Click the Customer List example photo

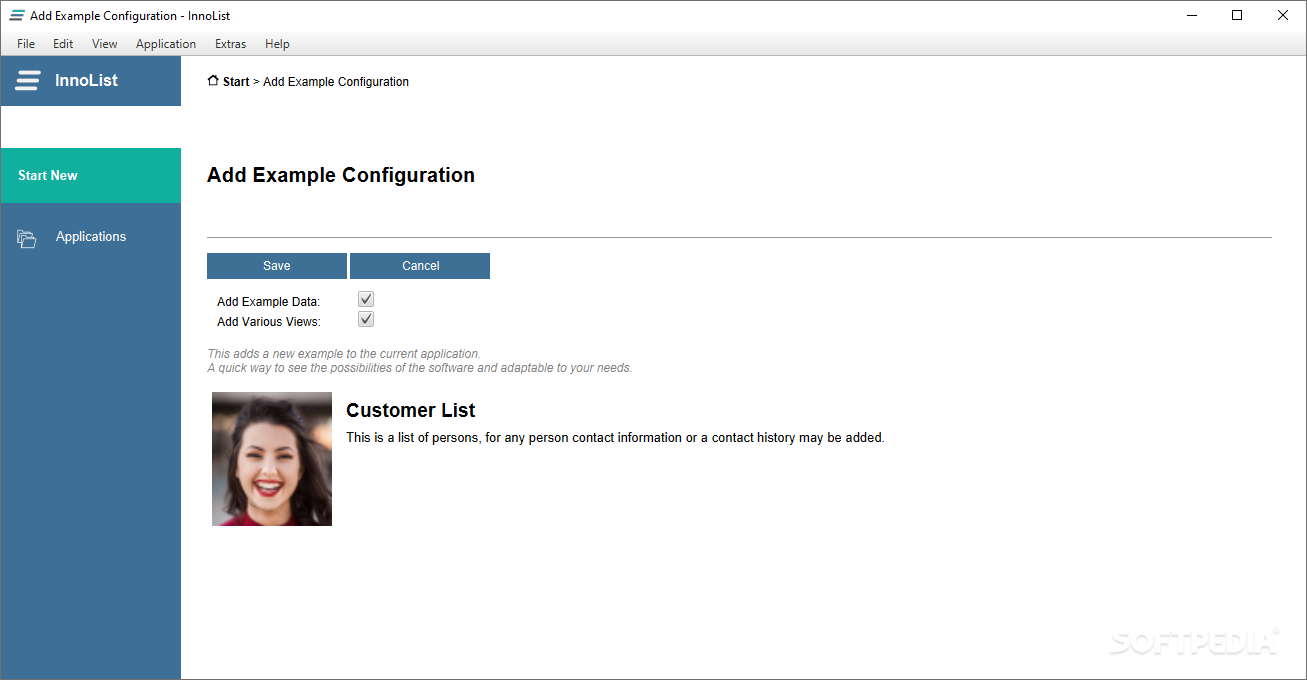tap(272, 459)
